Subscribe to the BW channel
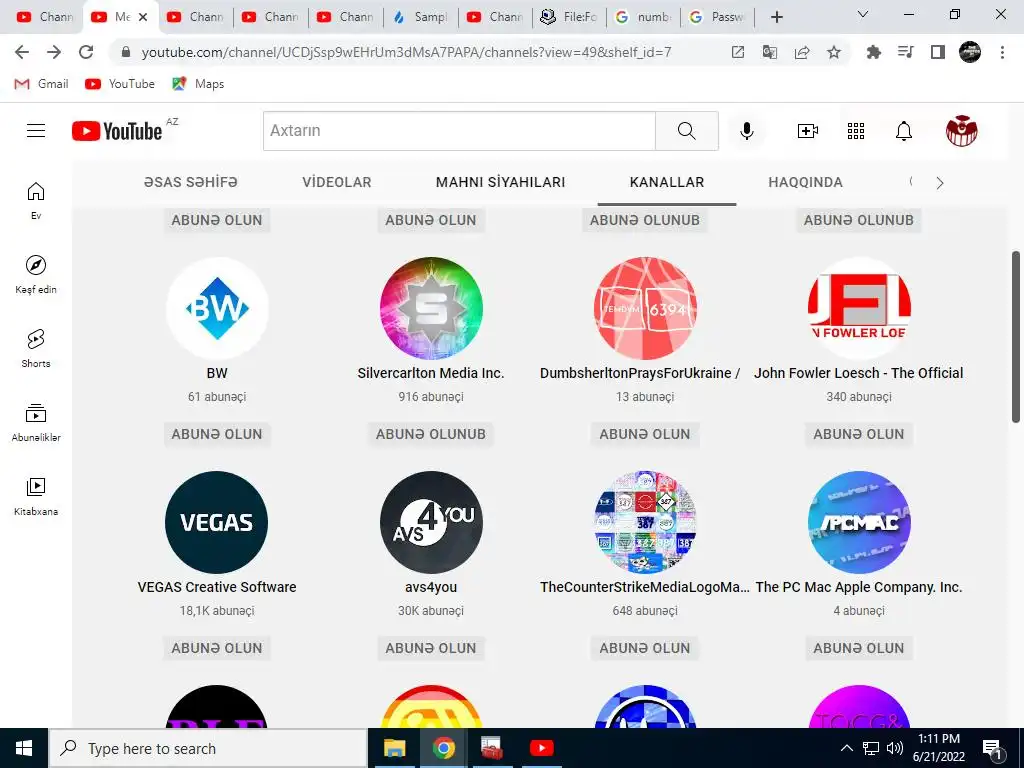Image resolution: width=1024 pixels, height=768 pixels. 217,434
